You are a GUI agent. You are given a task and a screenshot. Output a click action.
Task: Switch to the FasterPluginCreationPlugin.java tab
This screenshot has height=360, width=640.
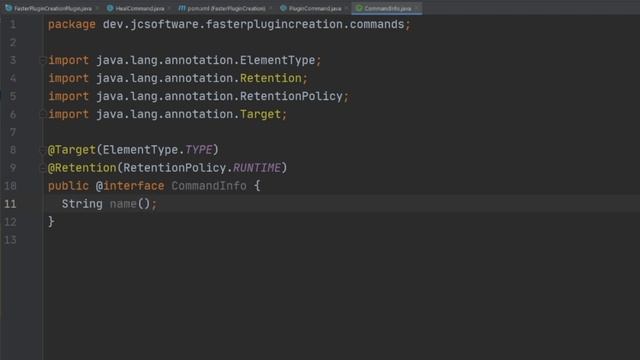[x=52, y=8]
